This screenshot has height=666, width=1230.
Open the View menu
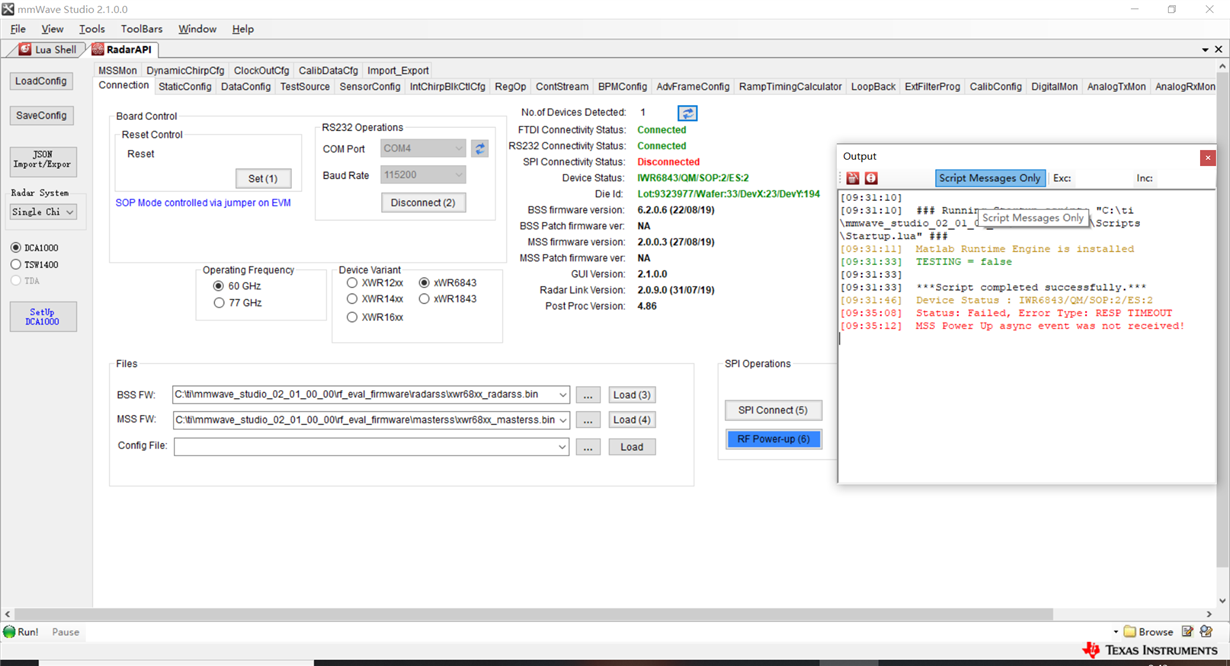pyautogui.click(x=53, y=29)
